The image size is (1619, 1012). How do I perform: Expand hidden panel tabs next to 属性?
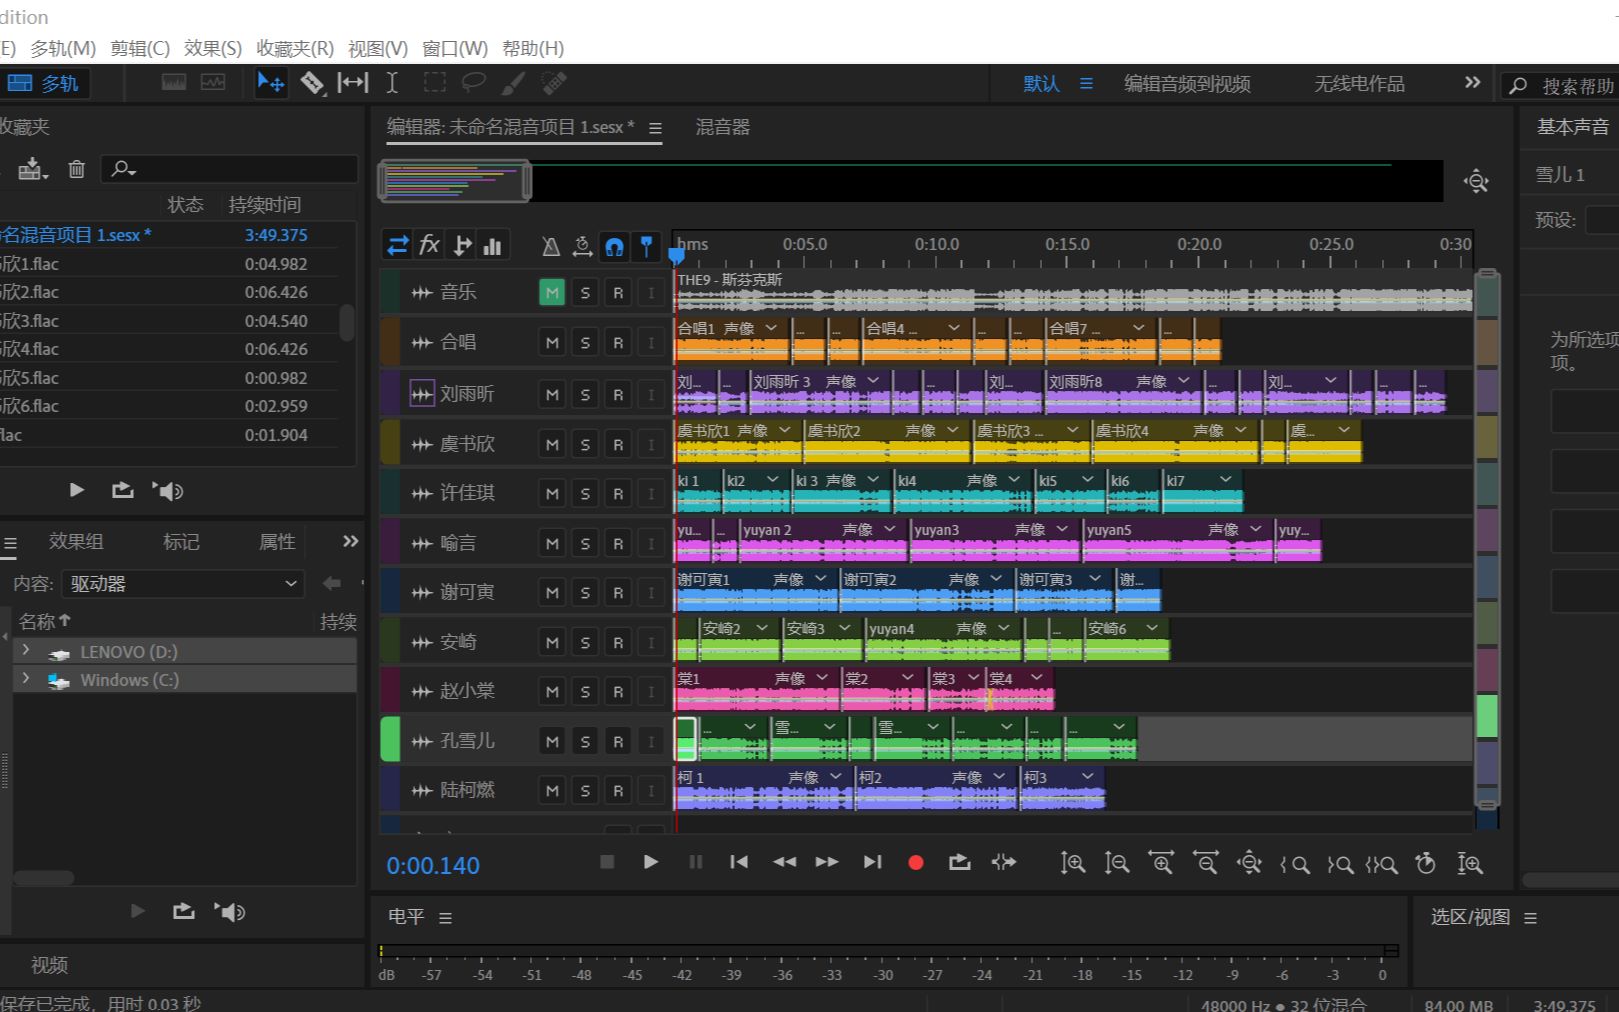350,541
